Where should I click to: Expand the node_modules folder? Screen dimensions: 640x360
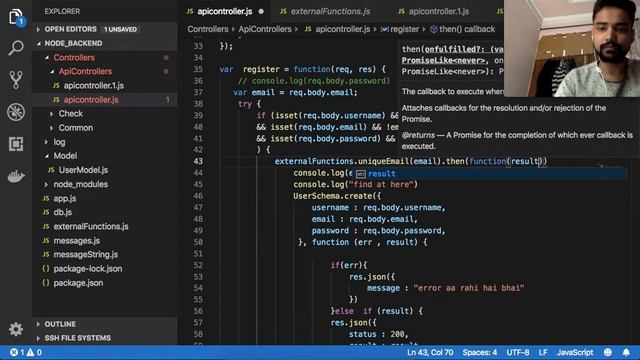click(x=104, y=184)
